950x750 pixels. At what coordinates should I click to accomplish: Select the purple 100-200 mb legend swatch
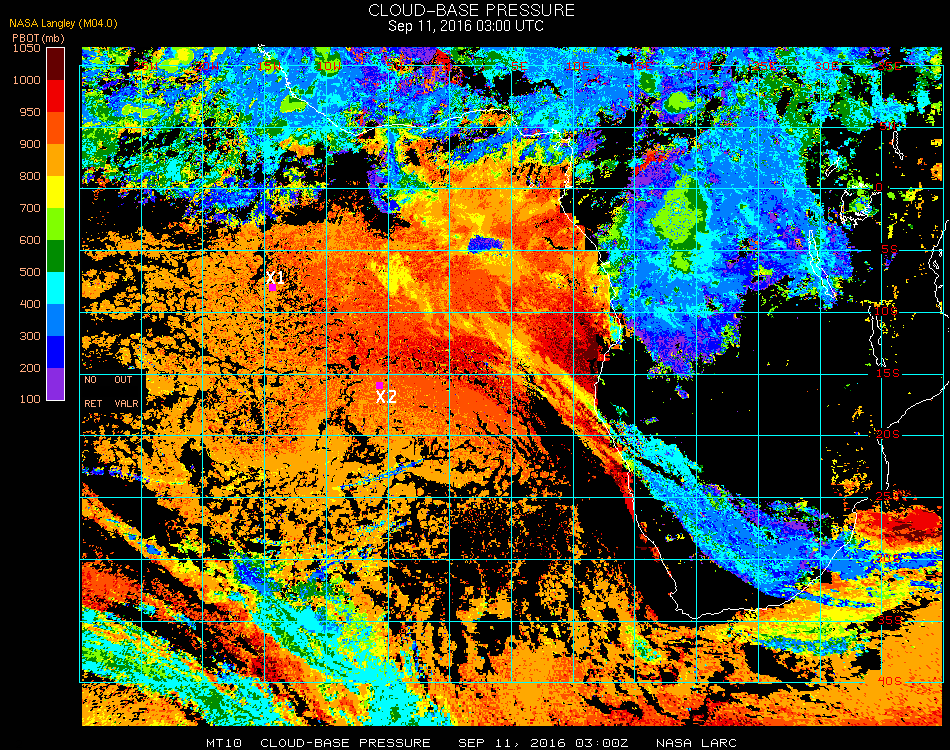55,384
